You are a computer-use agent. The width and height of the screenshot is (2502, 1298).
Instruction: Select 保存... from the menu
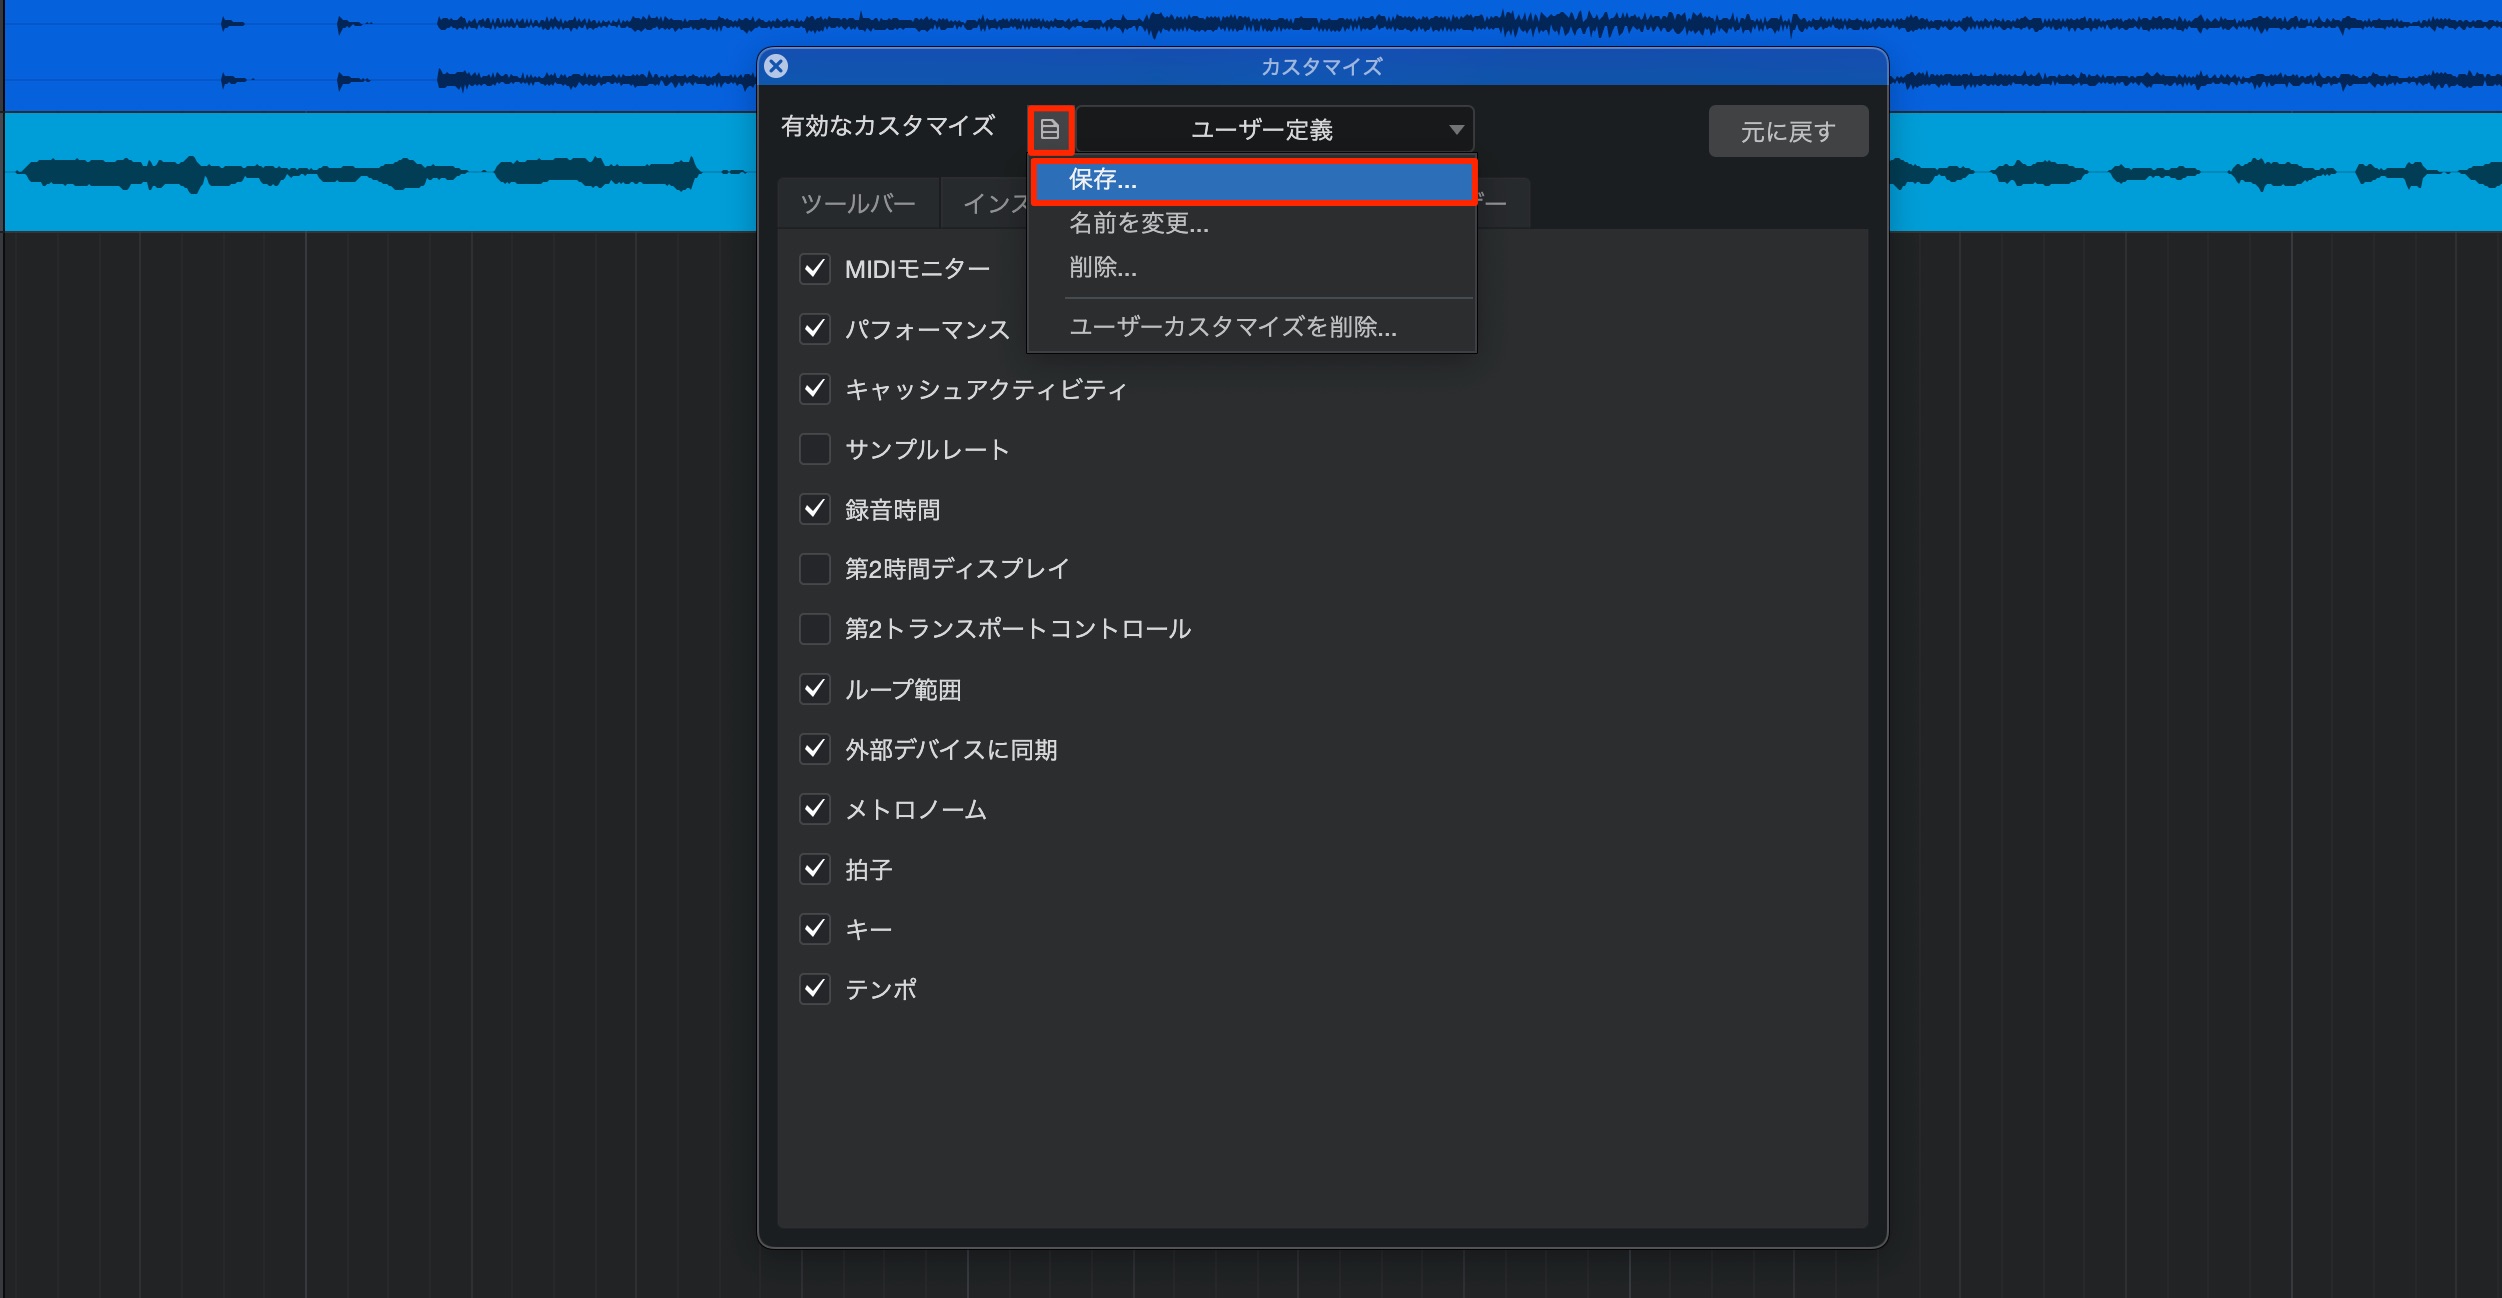click(1253, 180)
